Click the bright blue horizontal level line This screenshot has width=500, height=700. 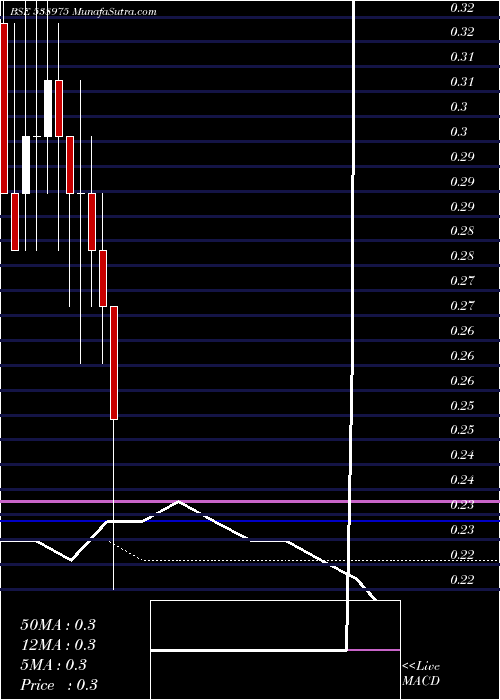click(250, 521)
